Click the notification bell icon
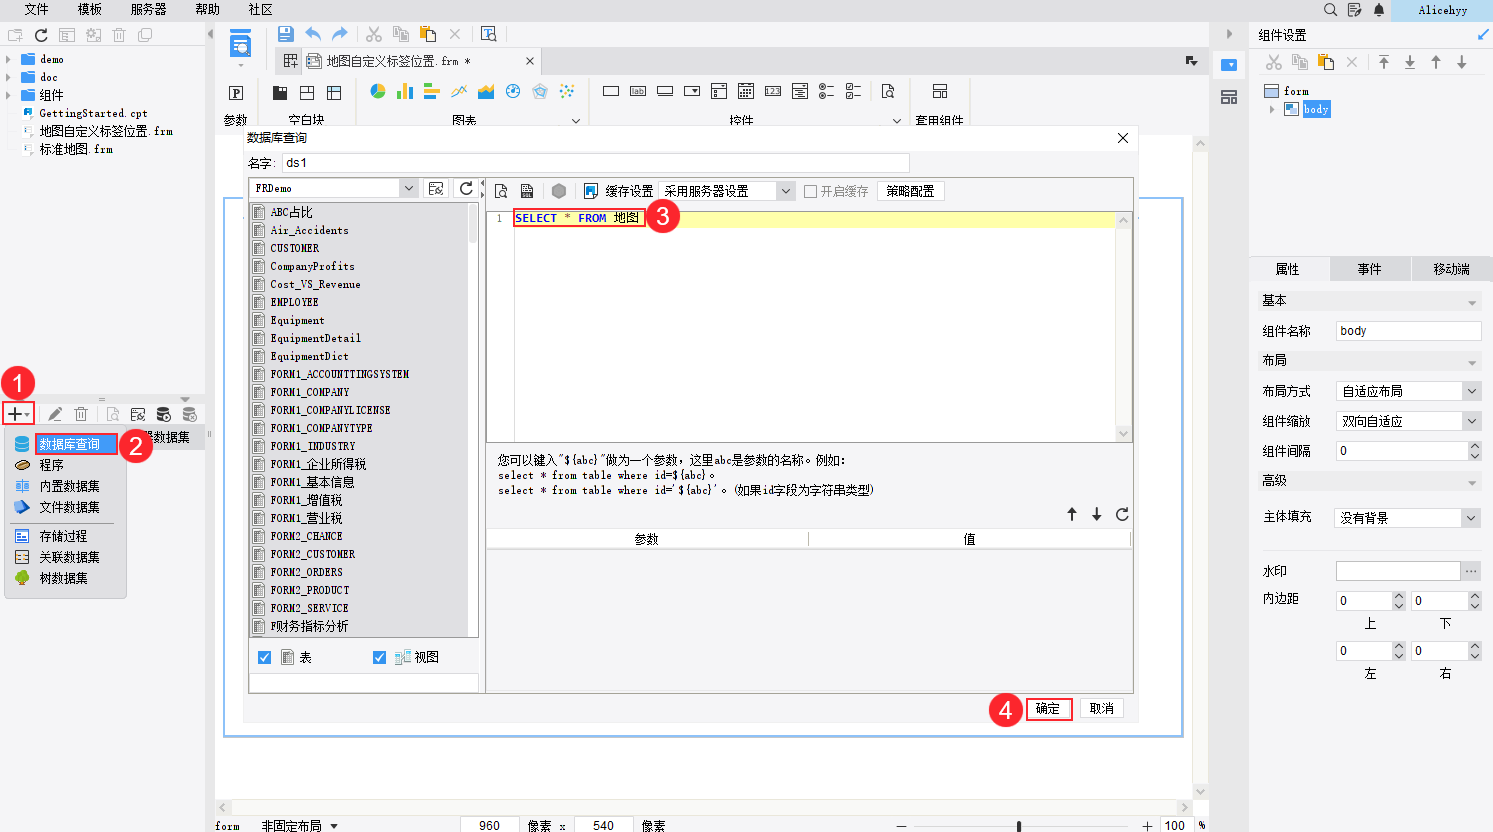 (x=1379, y=10)
